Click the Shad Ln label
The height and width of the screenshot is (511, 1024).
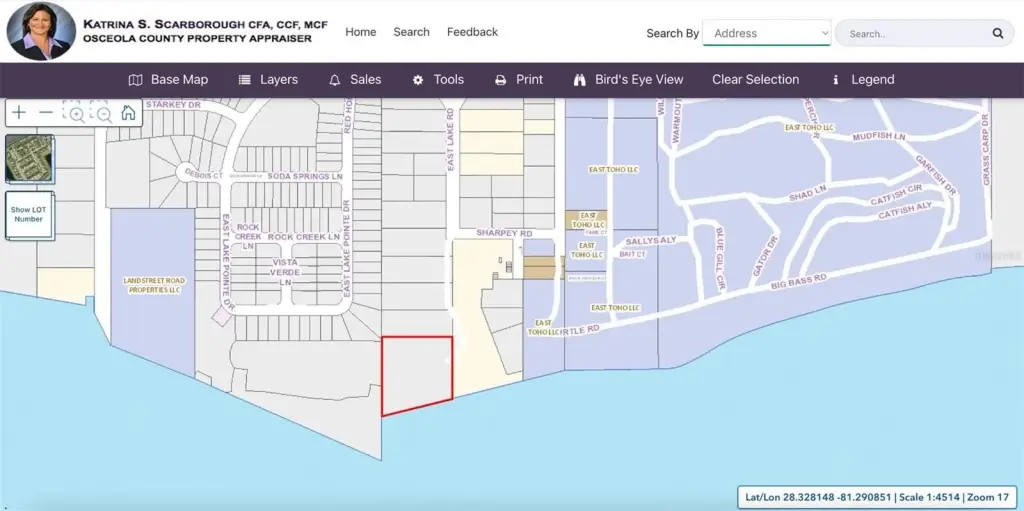[x=808, y=194]
